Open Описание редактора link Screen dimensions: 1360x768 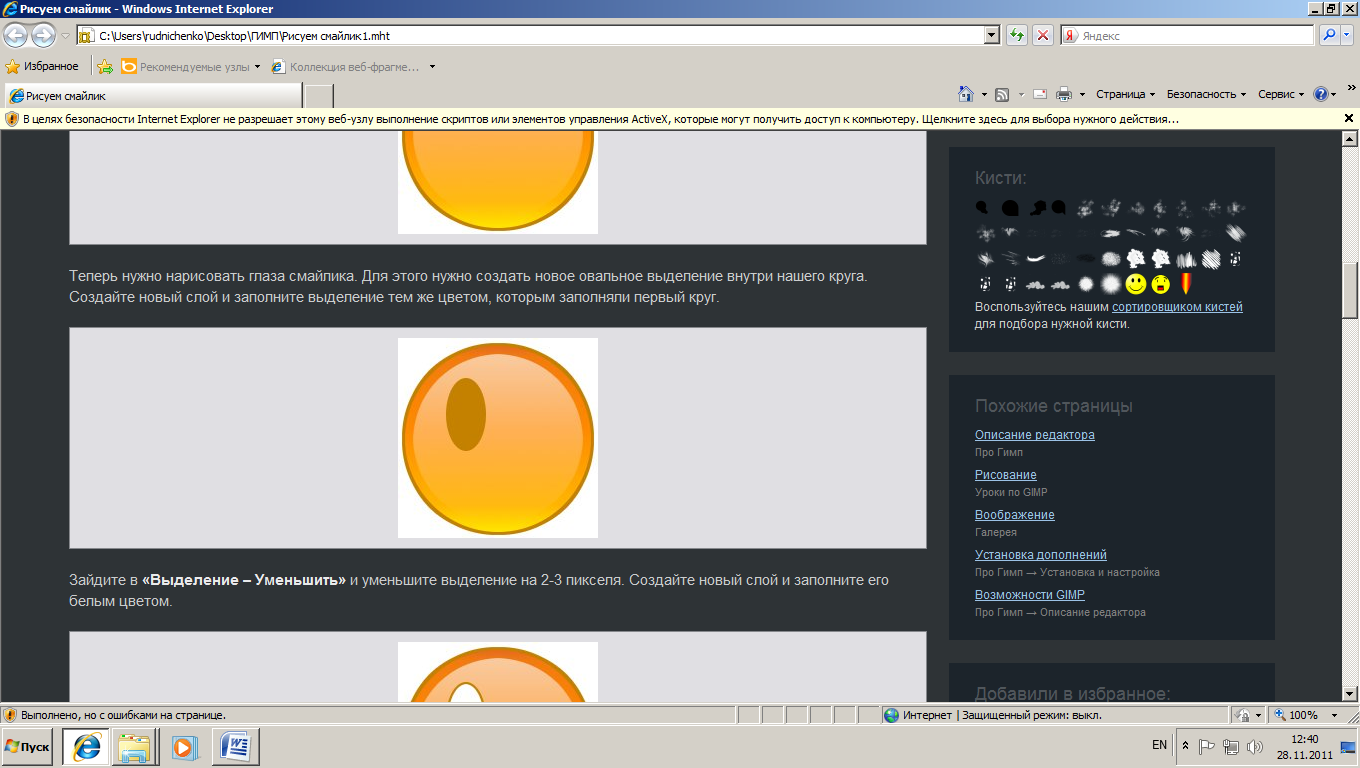pyautogui.click(x=1035, y=435)
